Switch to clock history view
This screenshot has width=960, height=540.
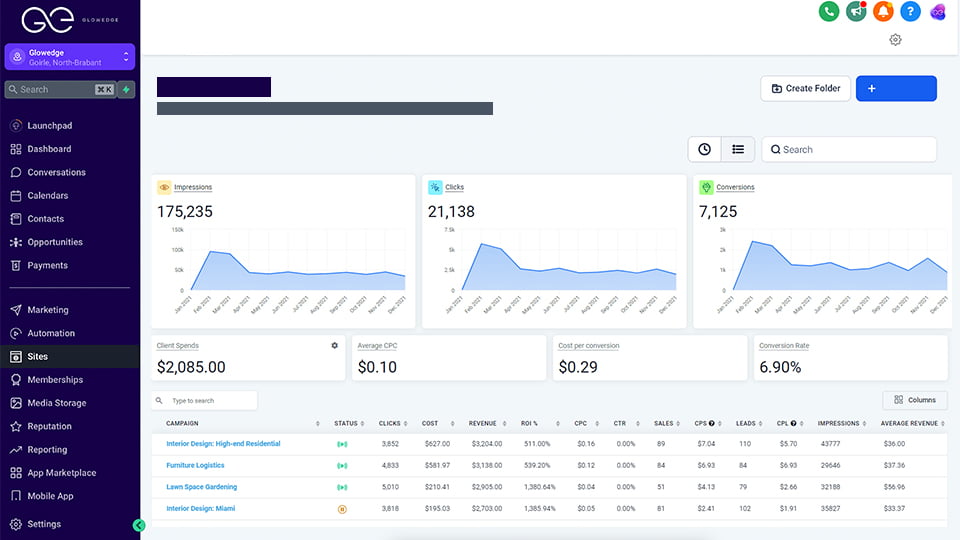(704, 149)
